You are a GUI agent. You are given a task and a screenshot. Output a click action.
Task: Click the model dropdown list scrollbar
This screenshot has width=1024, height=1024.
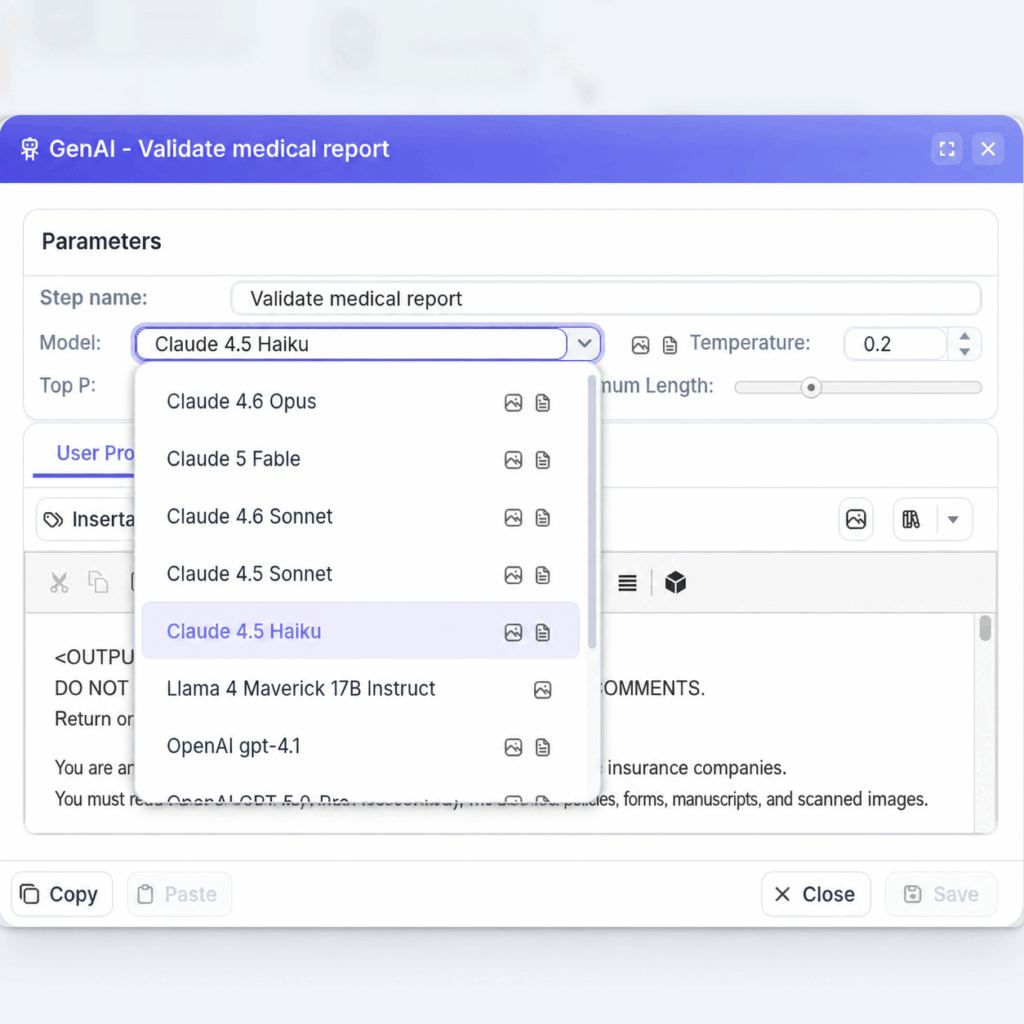click(x=592, y=511)
